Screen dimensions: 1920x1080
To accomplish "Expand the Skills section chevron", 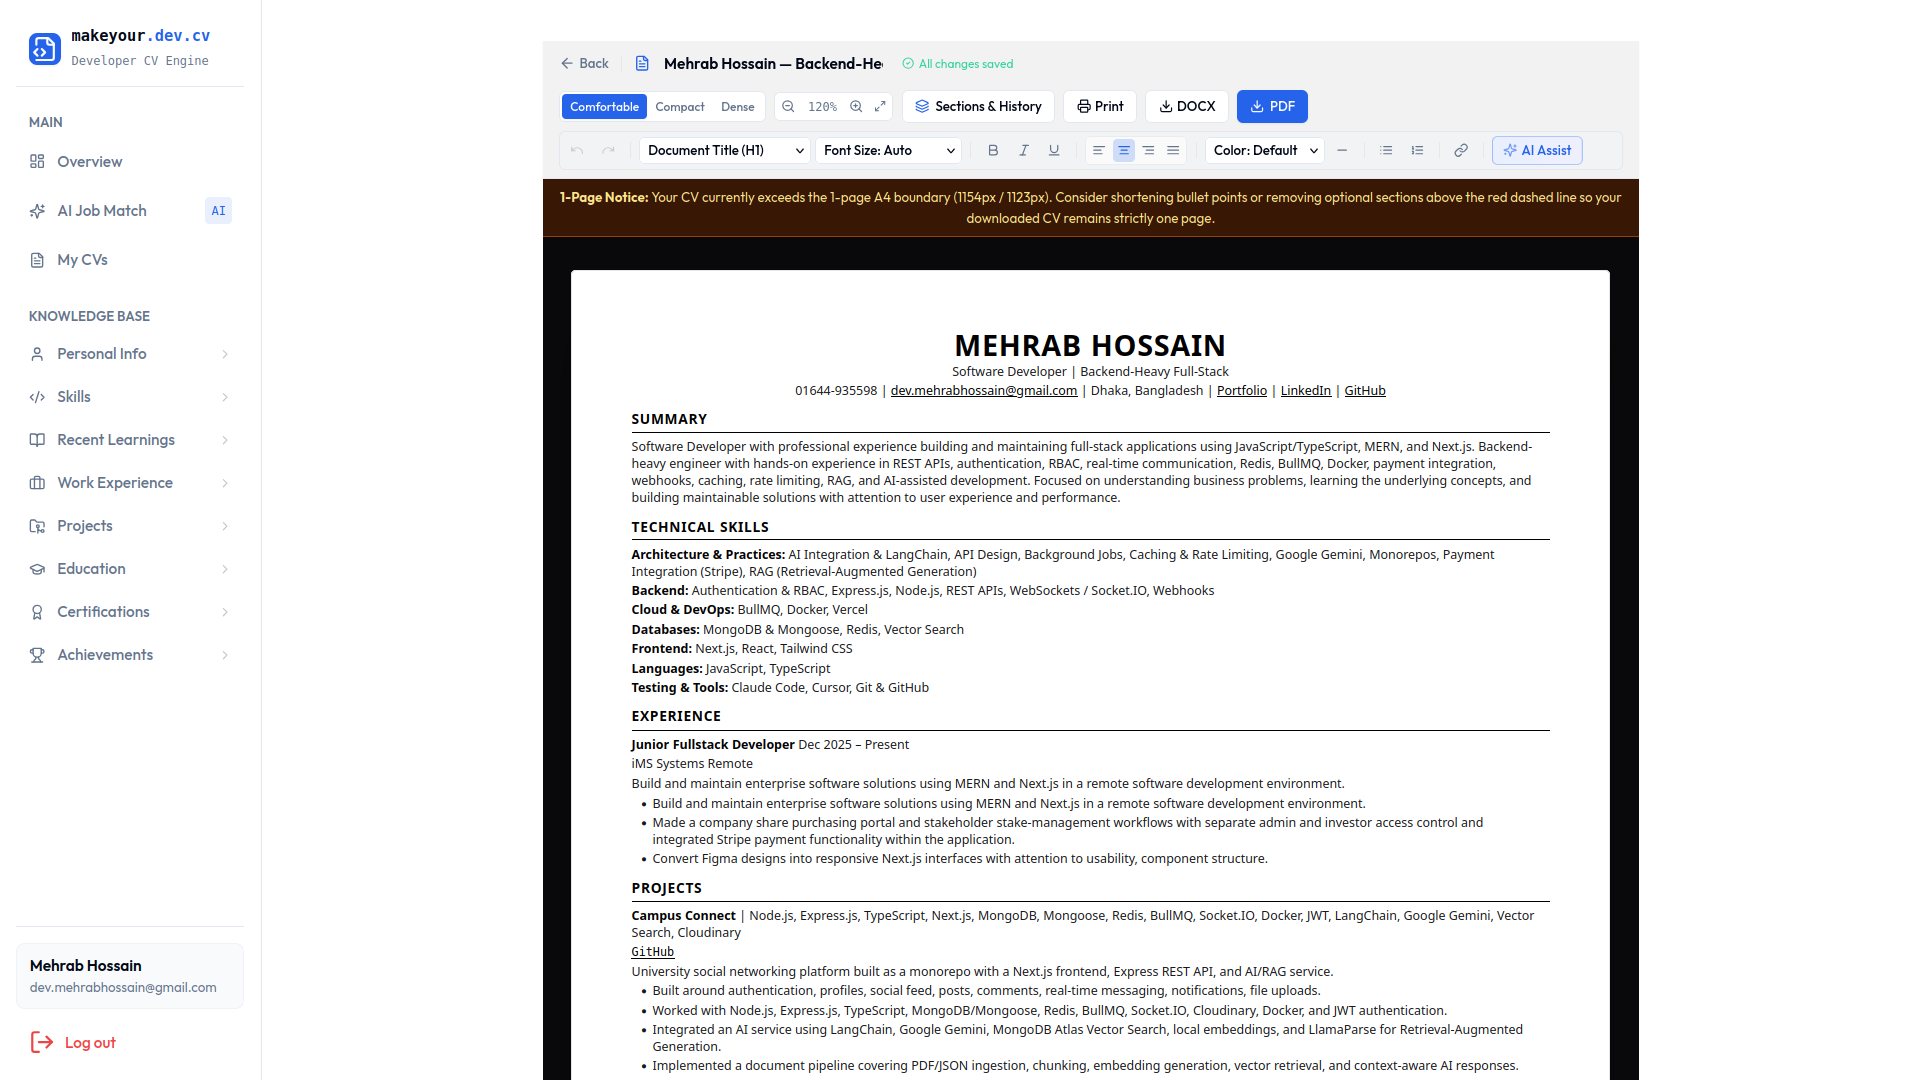I will pyautogui.click(x=225, y=397).
